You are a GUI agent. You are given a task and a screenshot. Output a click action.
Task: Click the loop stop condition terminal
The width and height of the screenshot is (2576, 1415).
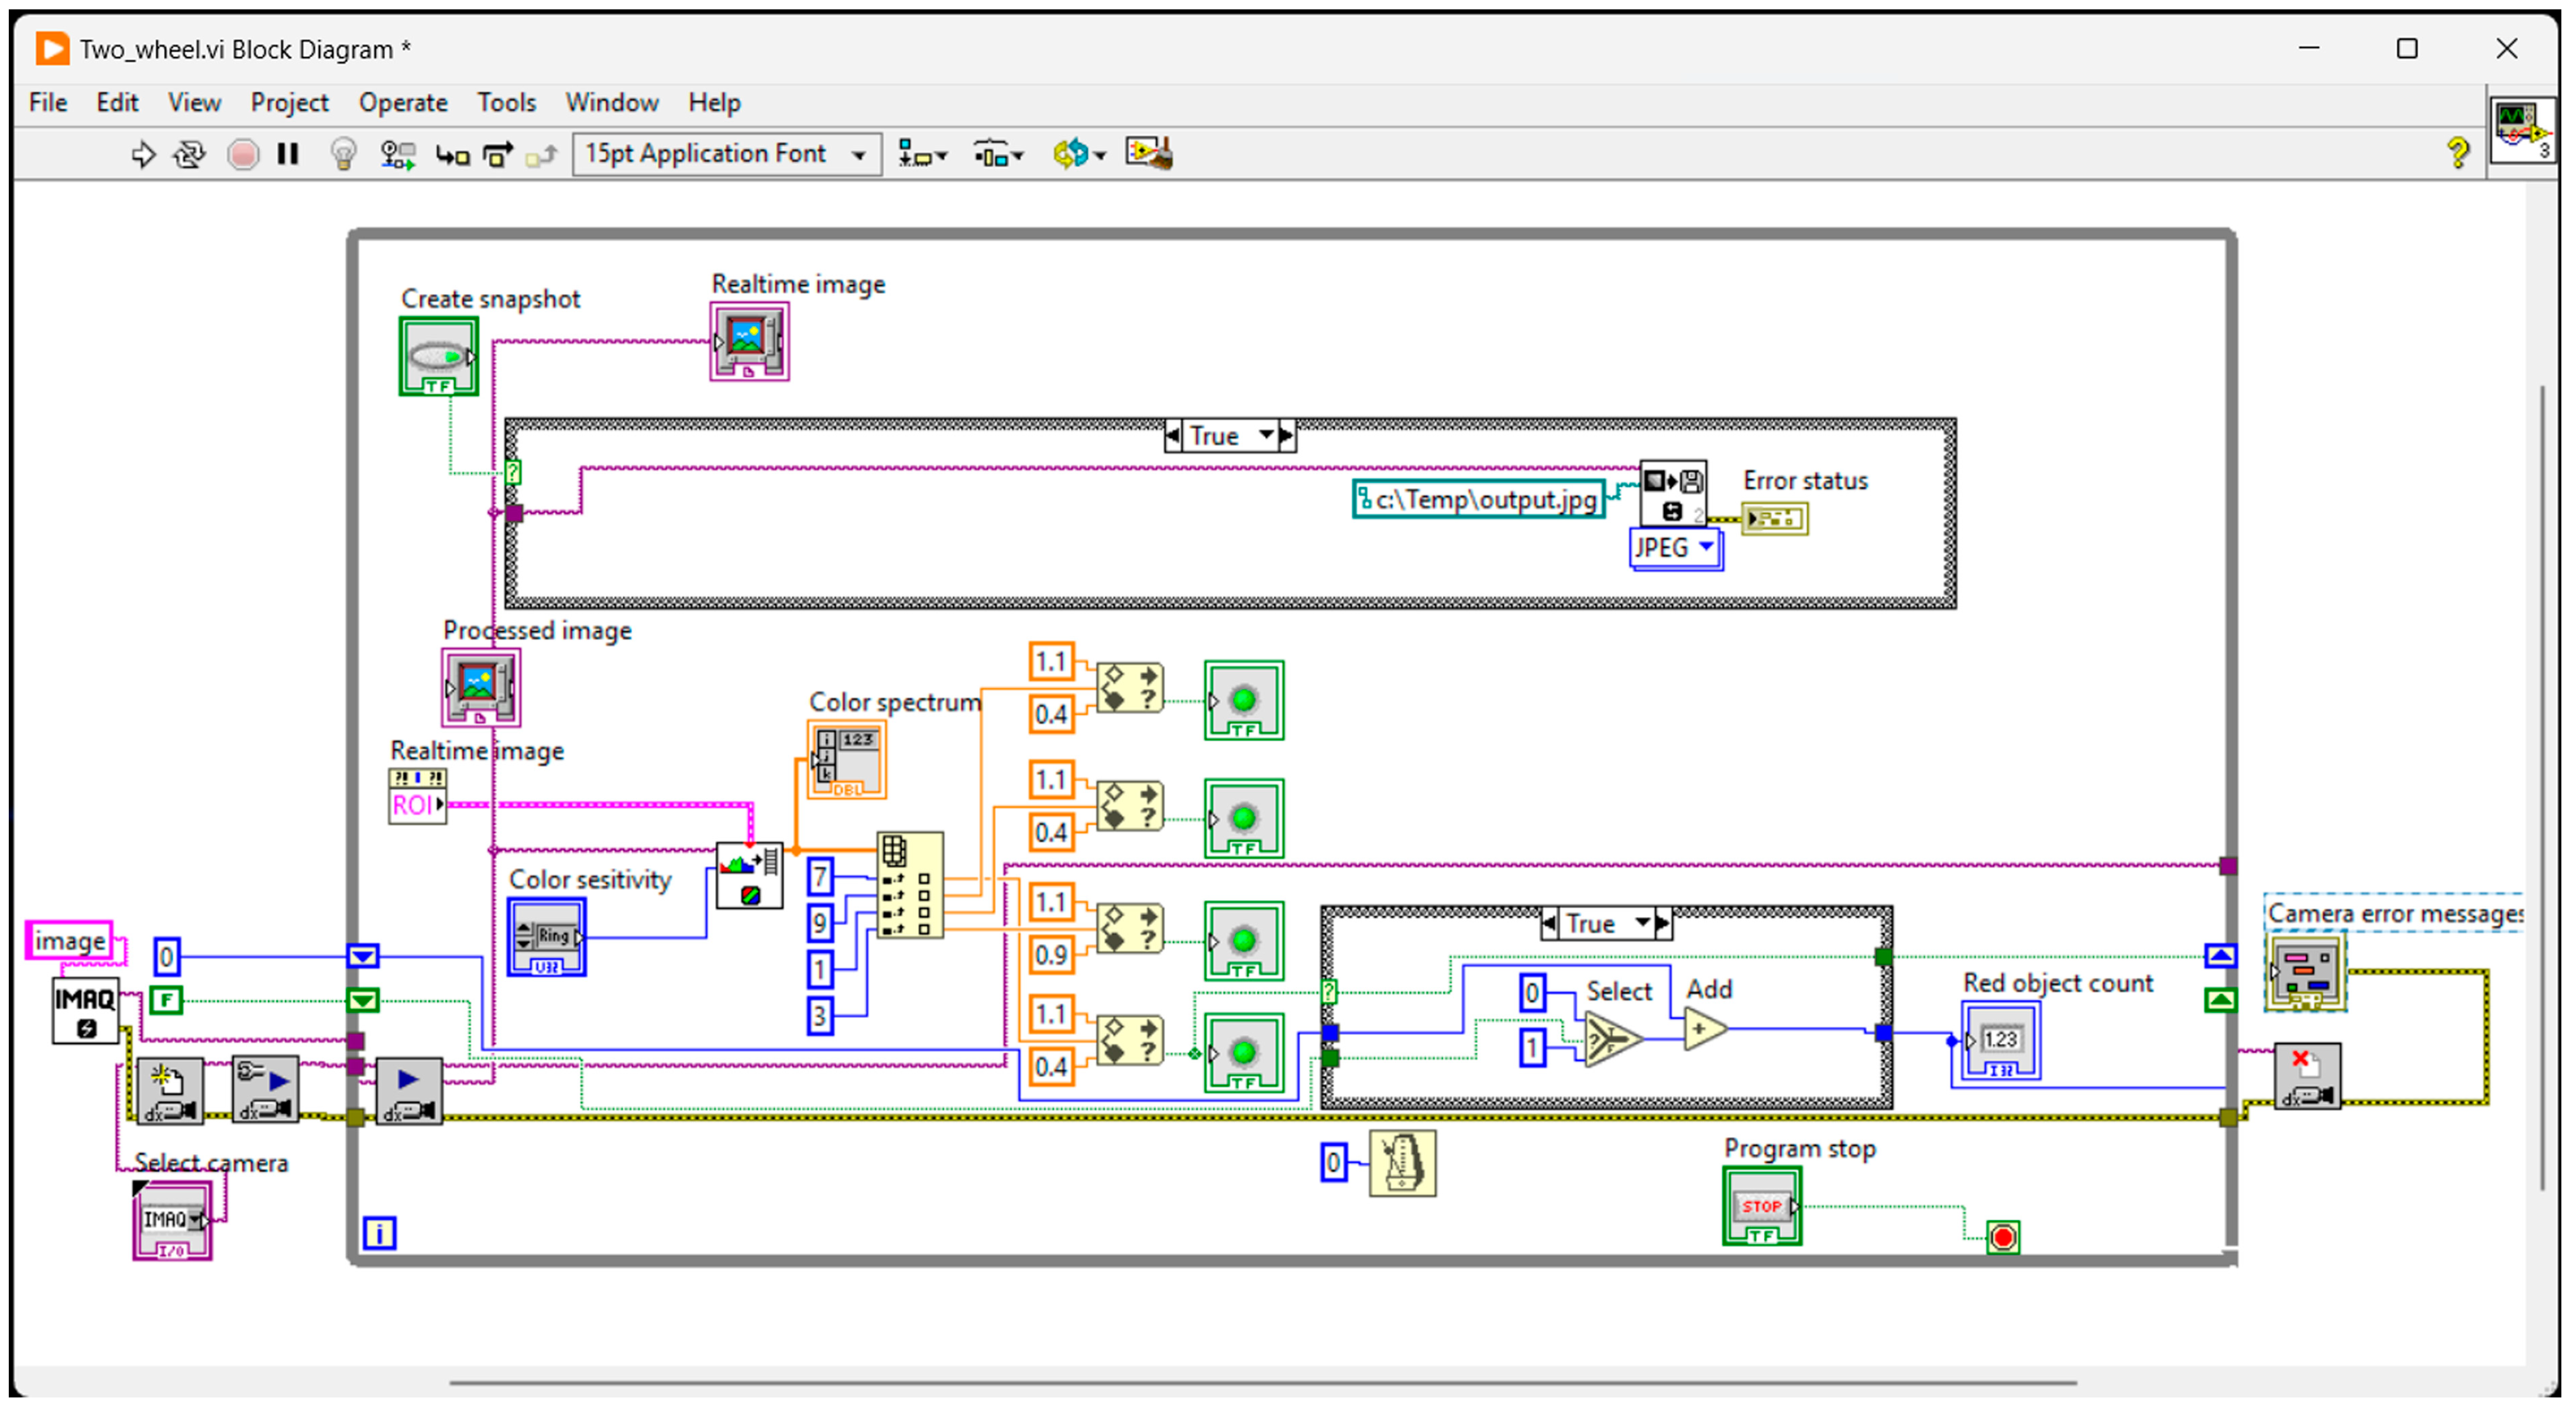click(x=2003, y=1237)
